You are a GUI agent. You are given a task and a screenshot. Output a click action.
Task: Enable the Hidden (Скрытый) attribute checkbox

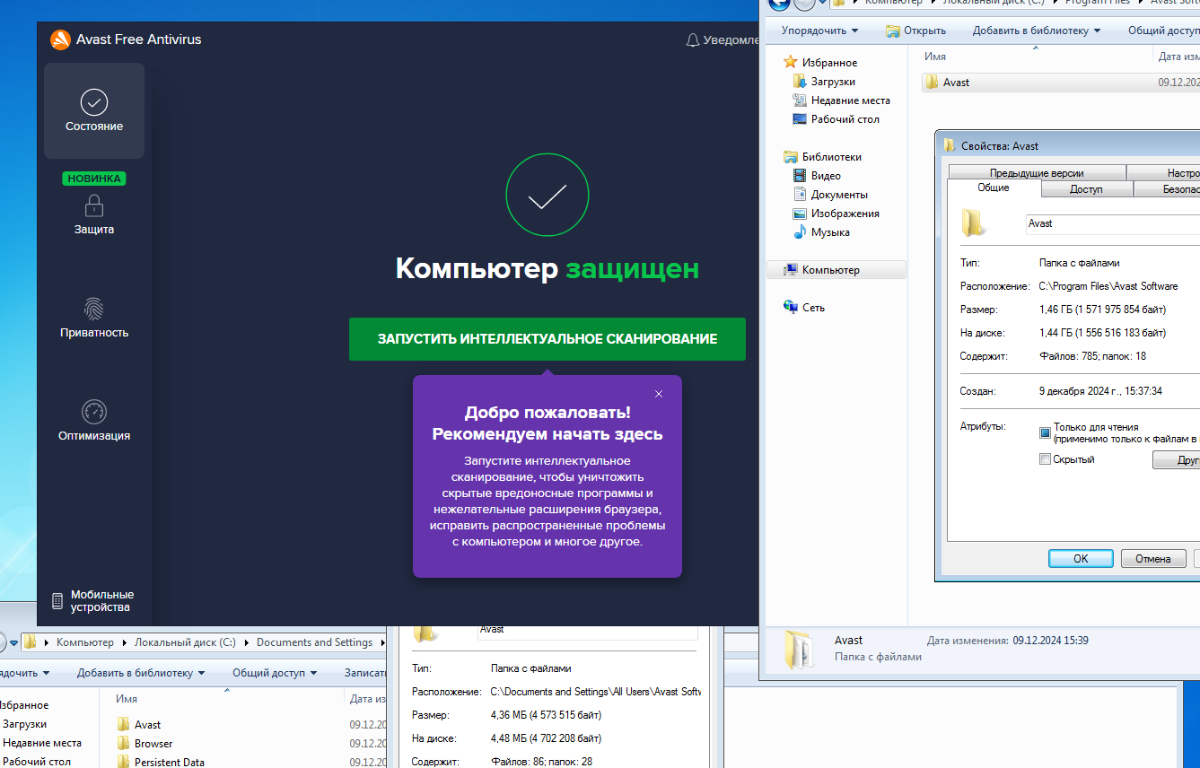[x=1045, y=460]
